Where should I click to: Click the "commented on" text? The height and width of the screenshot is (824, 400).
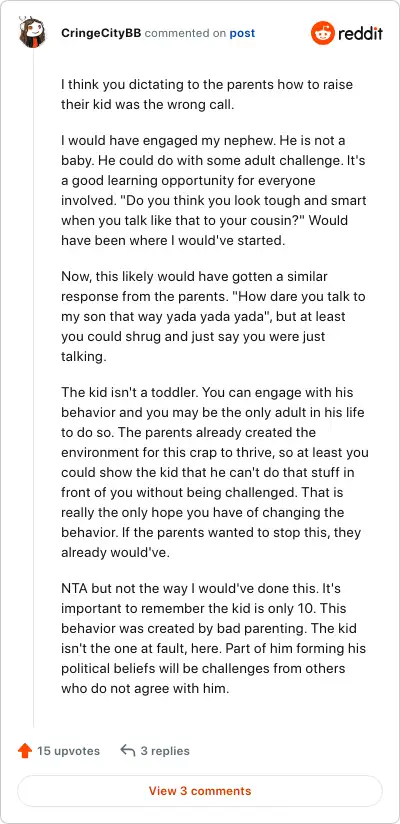[x=185, y=34]
